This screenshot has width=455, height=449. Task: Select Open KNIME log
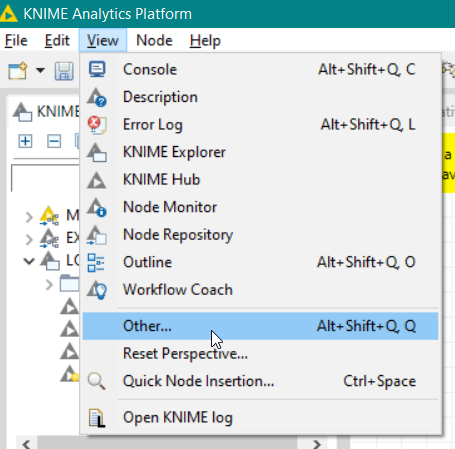coord(260,418)
